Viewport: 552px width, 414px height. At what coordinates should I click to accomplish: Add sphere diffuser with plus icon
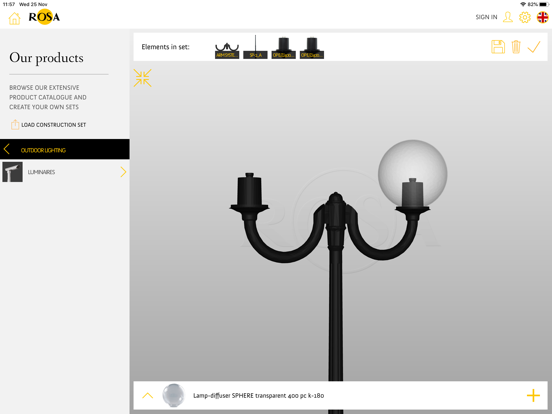point(533,395)
